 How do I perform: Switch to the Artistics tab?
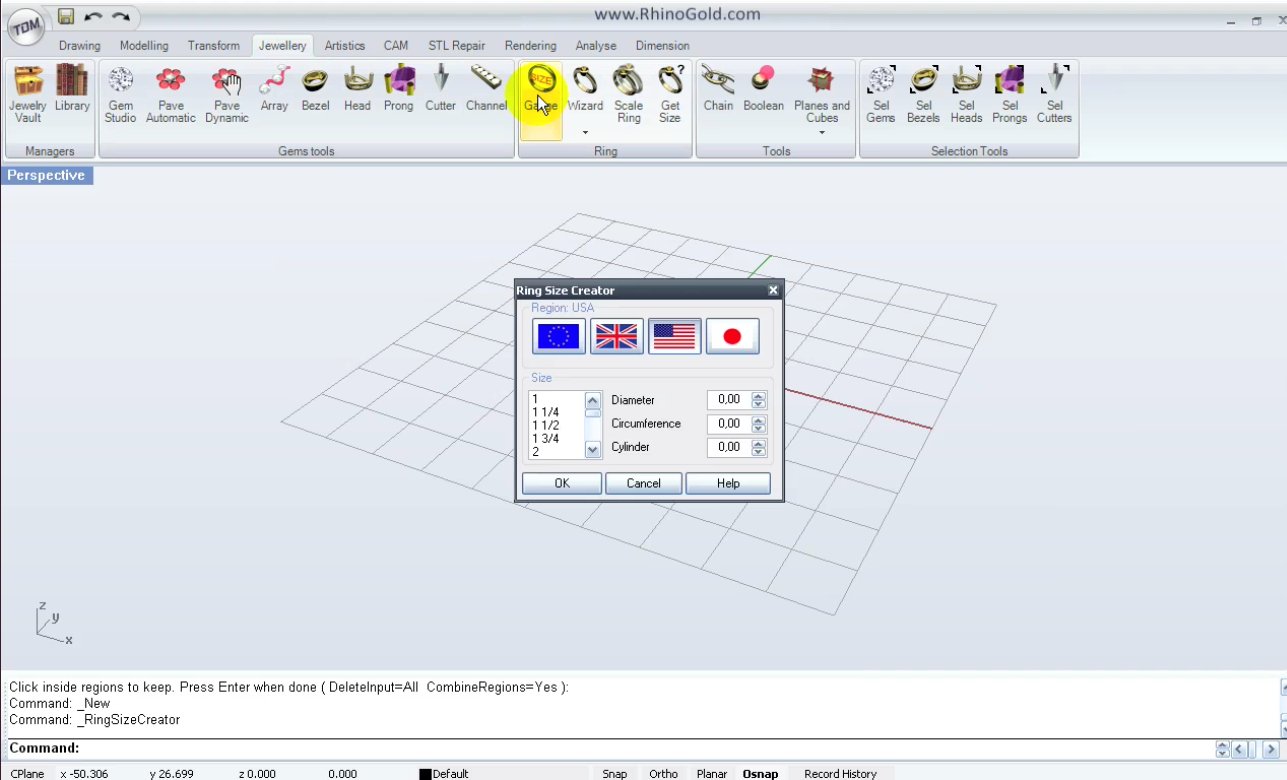(x=345, y=45)
